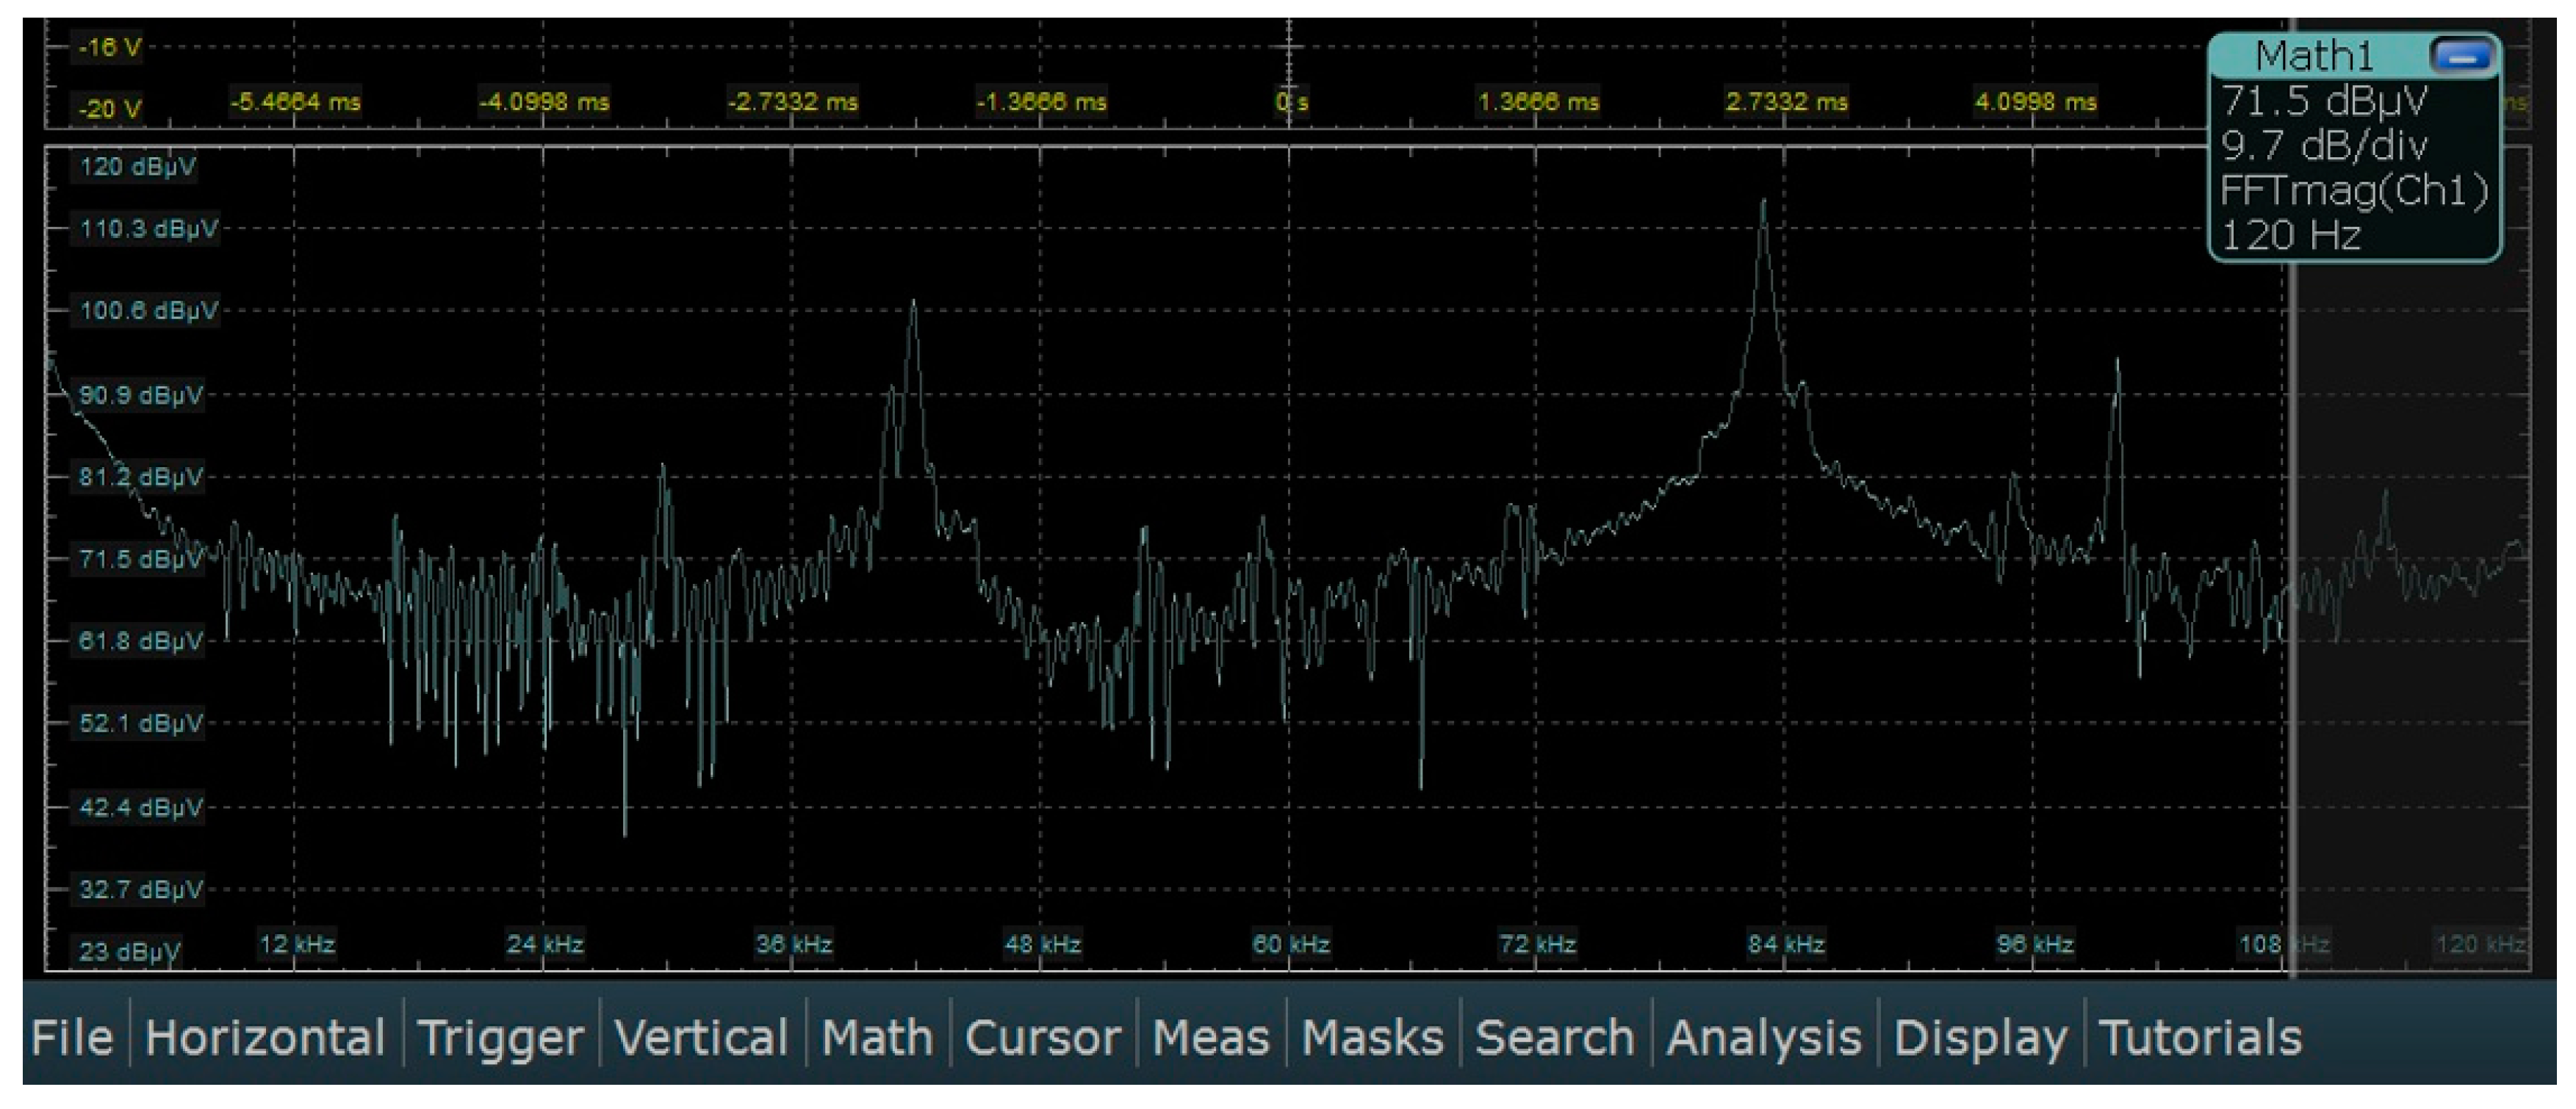The height and width of the screenshot is (1109, 2576).
Task: Open the Cursor menu
Action: tap(1042, 1036)
